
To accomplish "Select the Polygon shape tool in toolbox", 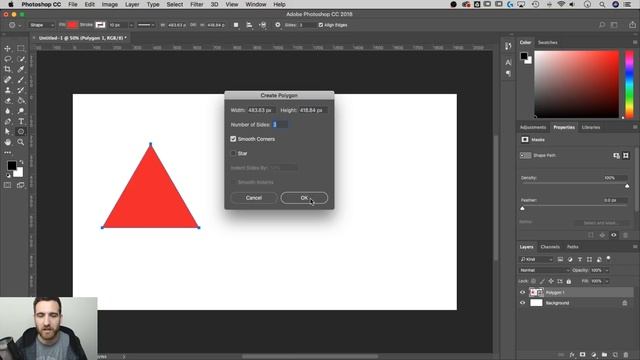I will [x=21, y=131].
